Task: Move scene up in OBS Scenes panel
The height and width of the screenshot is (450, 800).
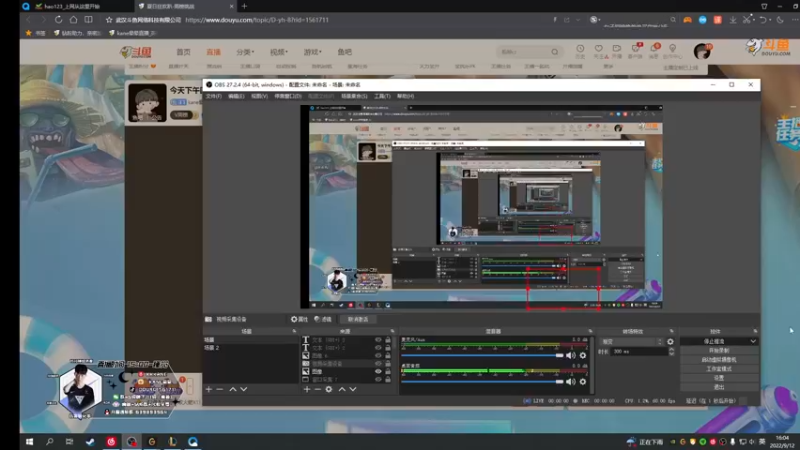Action: tap(233, 389)
